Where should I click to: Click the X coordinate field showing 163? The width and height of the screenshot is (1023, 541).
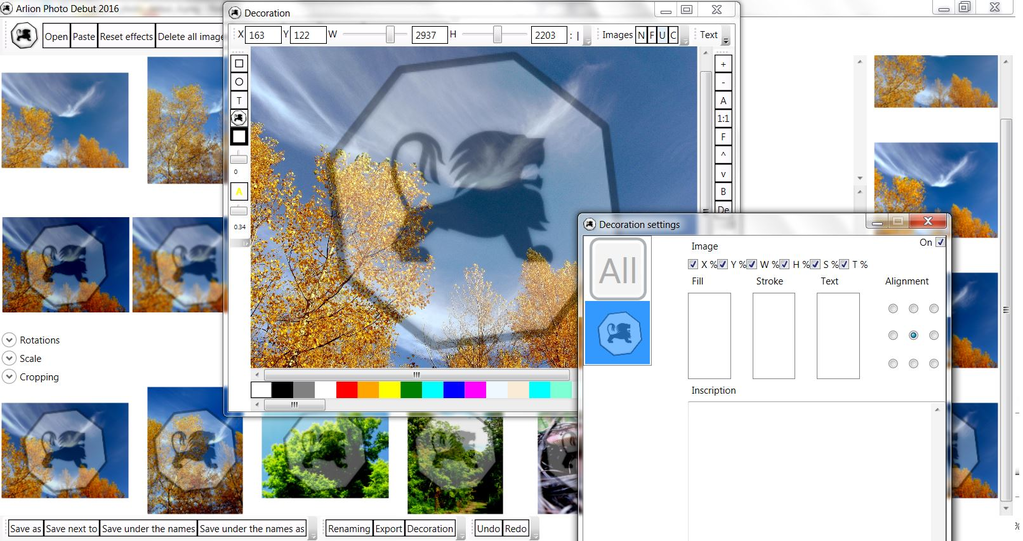click(x=263, y=35)
